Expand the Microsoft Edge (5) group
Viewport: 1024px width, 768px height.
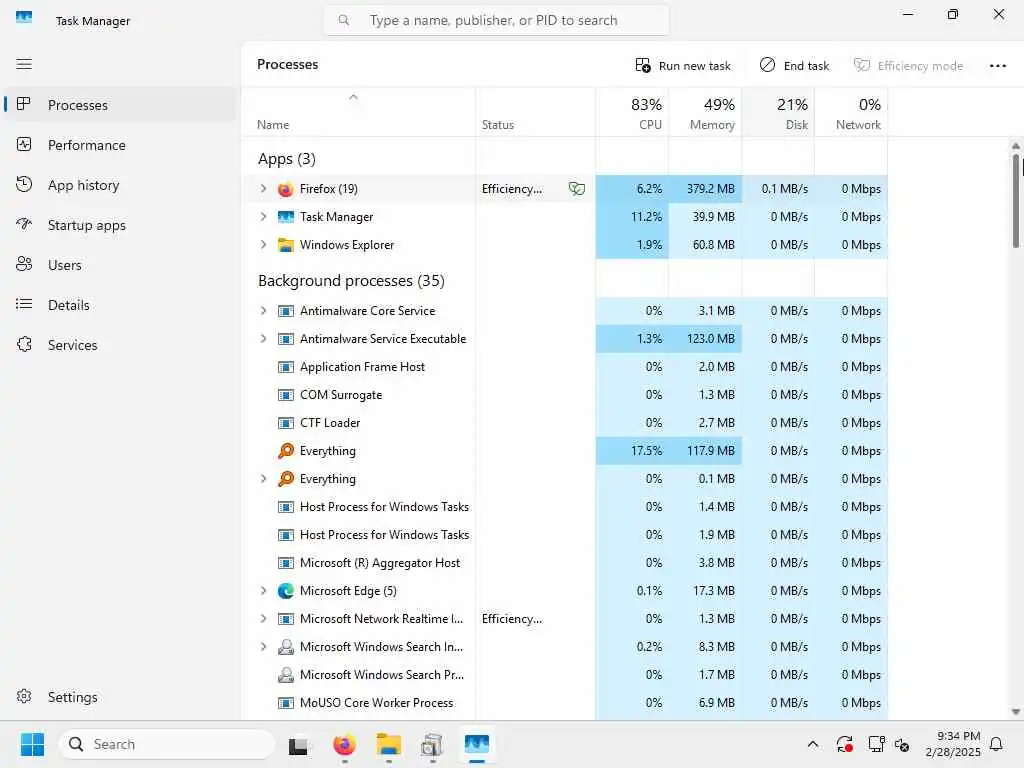263,591
